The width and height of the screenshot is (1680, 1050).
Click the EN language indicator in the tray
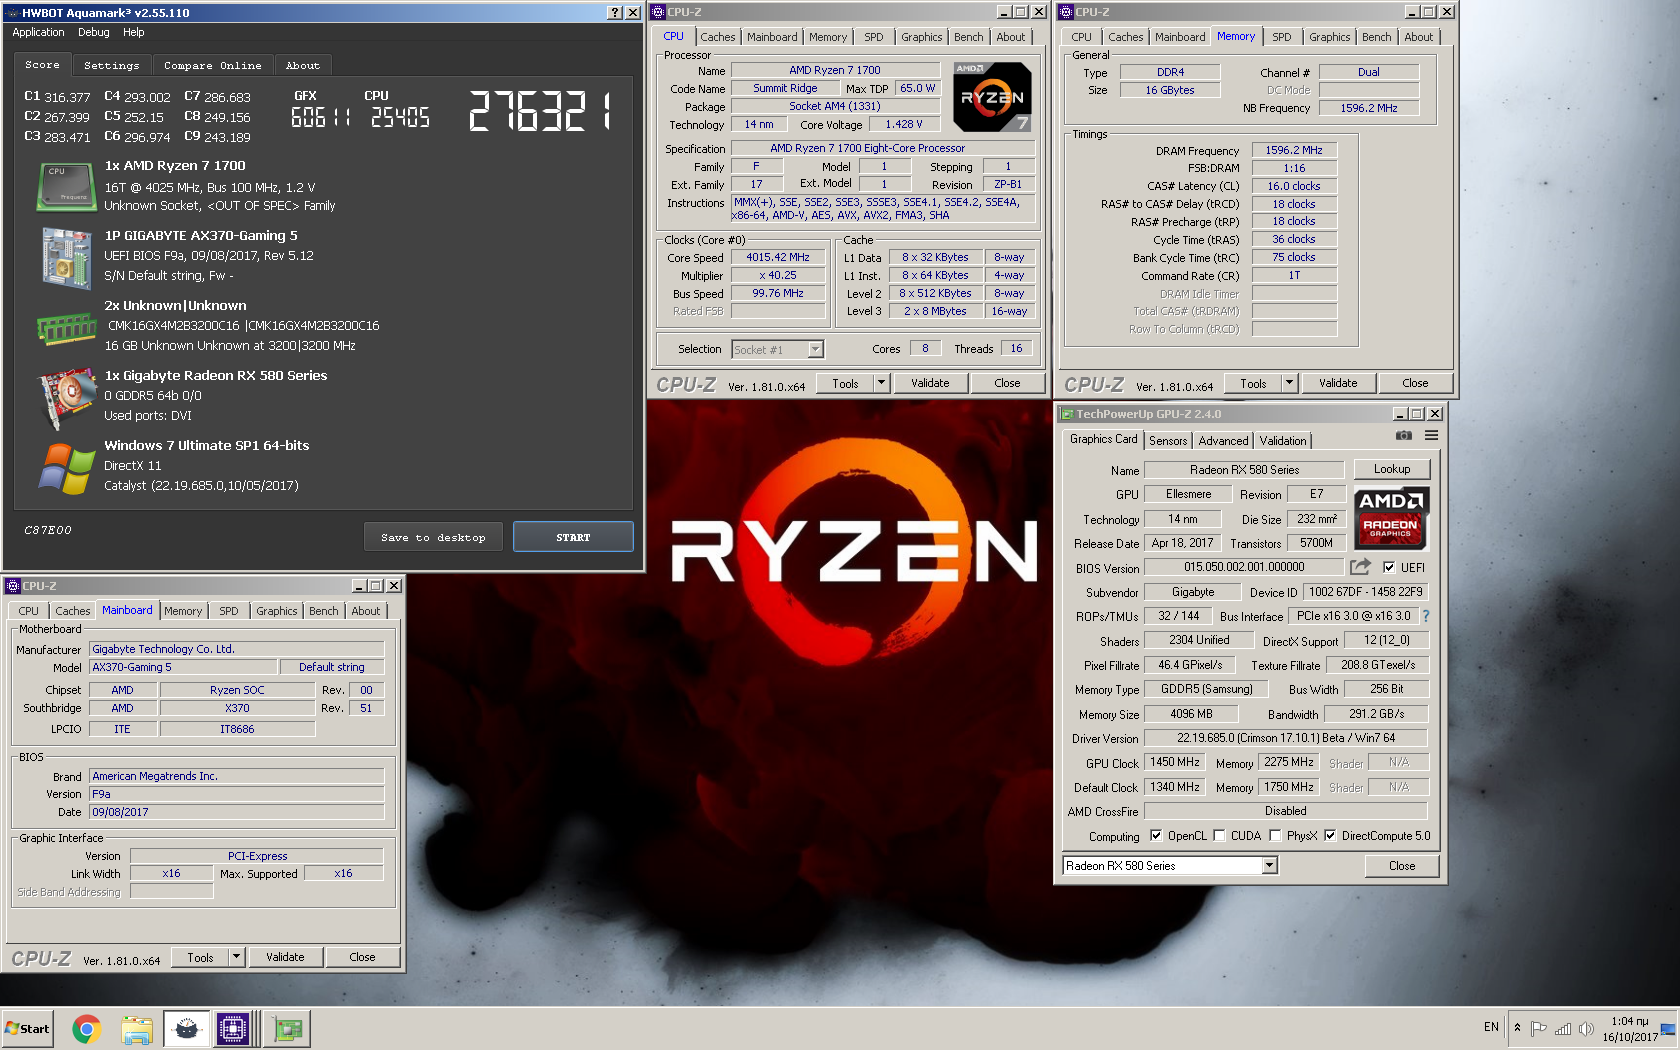pos(1491,1027)
